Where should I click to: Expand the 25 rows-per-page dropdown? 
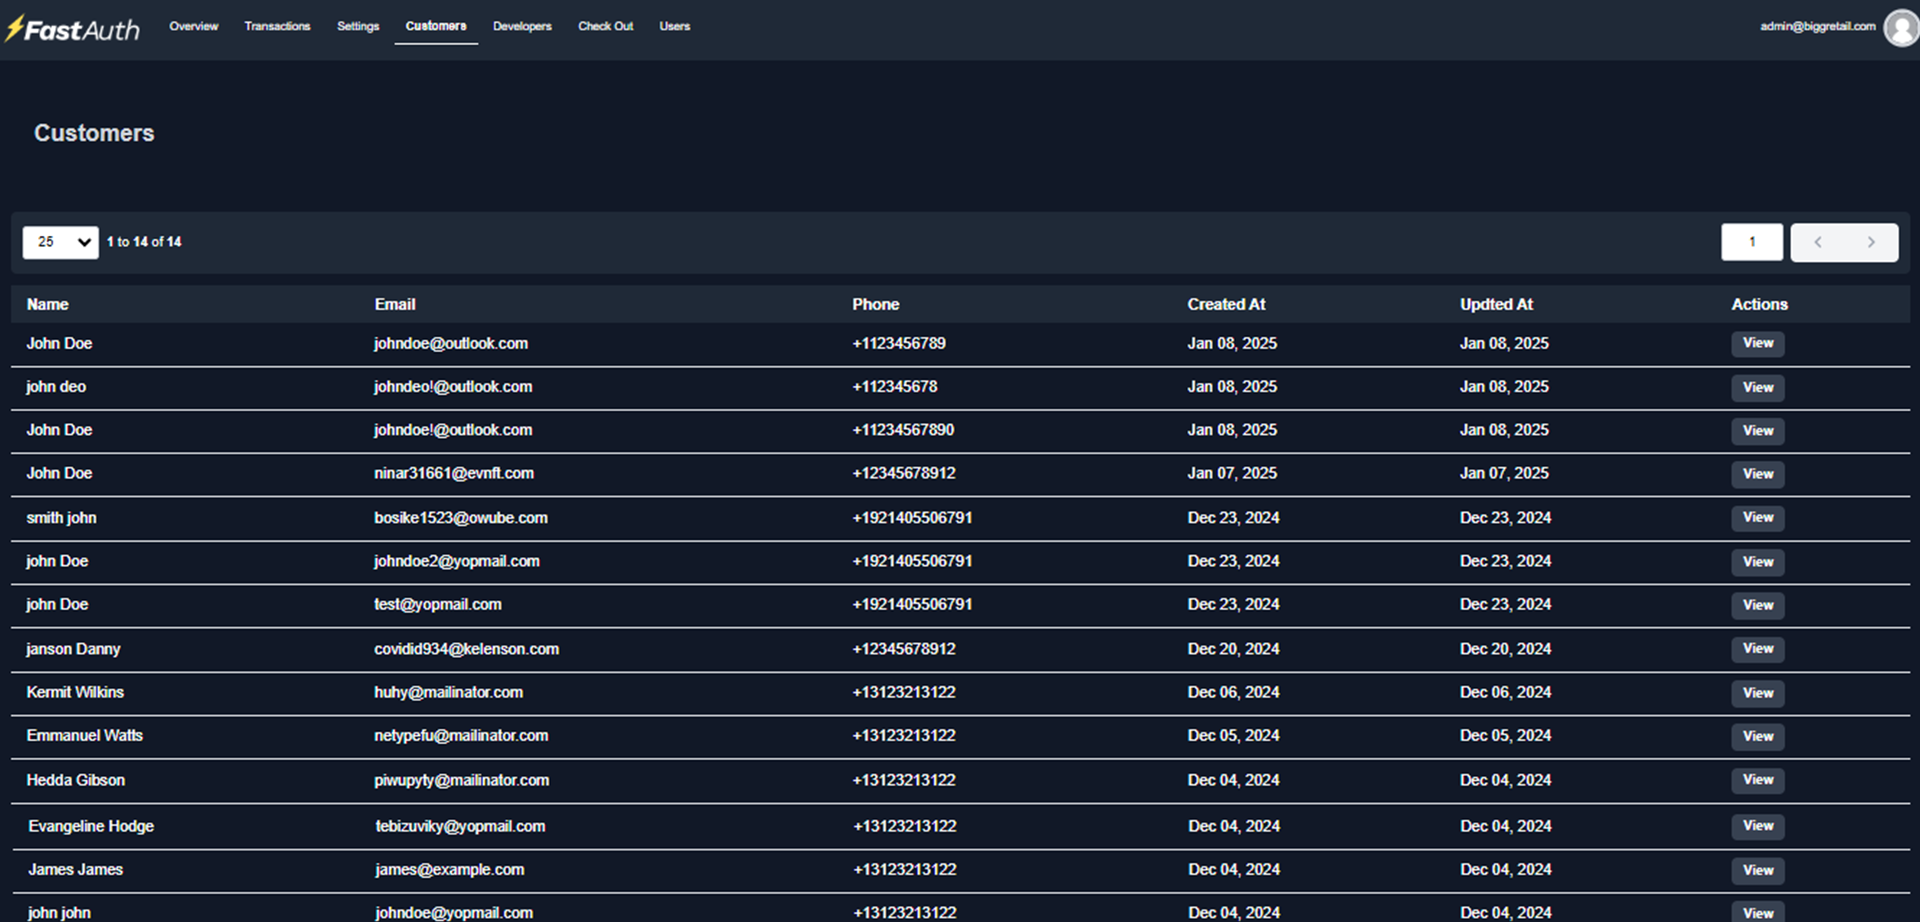pyautogui.click(x=60, y=242)
